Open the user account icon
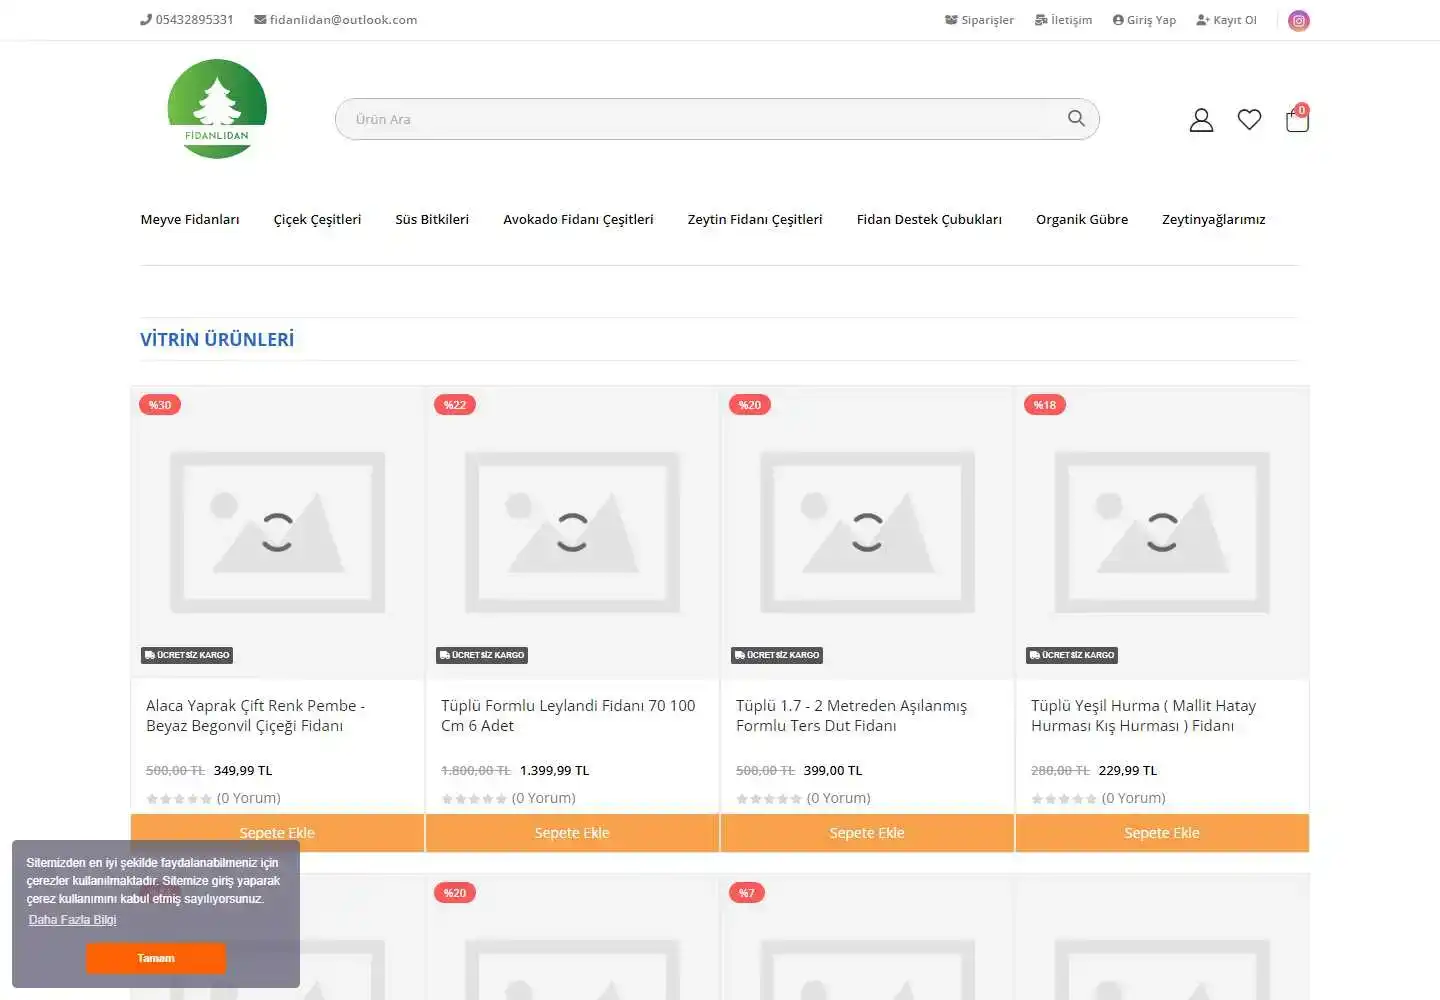 click(x=1201, y=120)
